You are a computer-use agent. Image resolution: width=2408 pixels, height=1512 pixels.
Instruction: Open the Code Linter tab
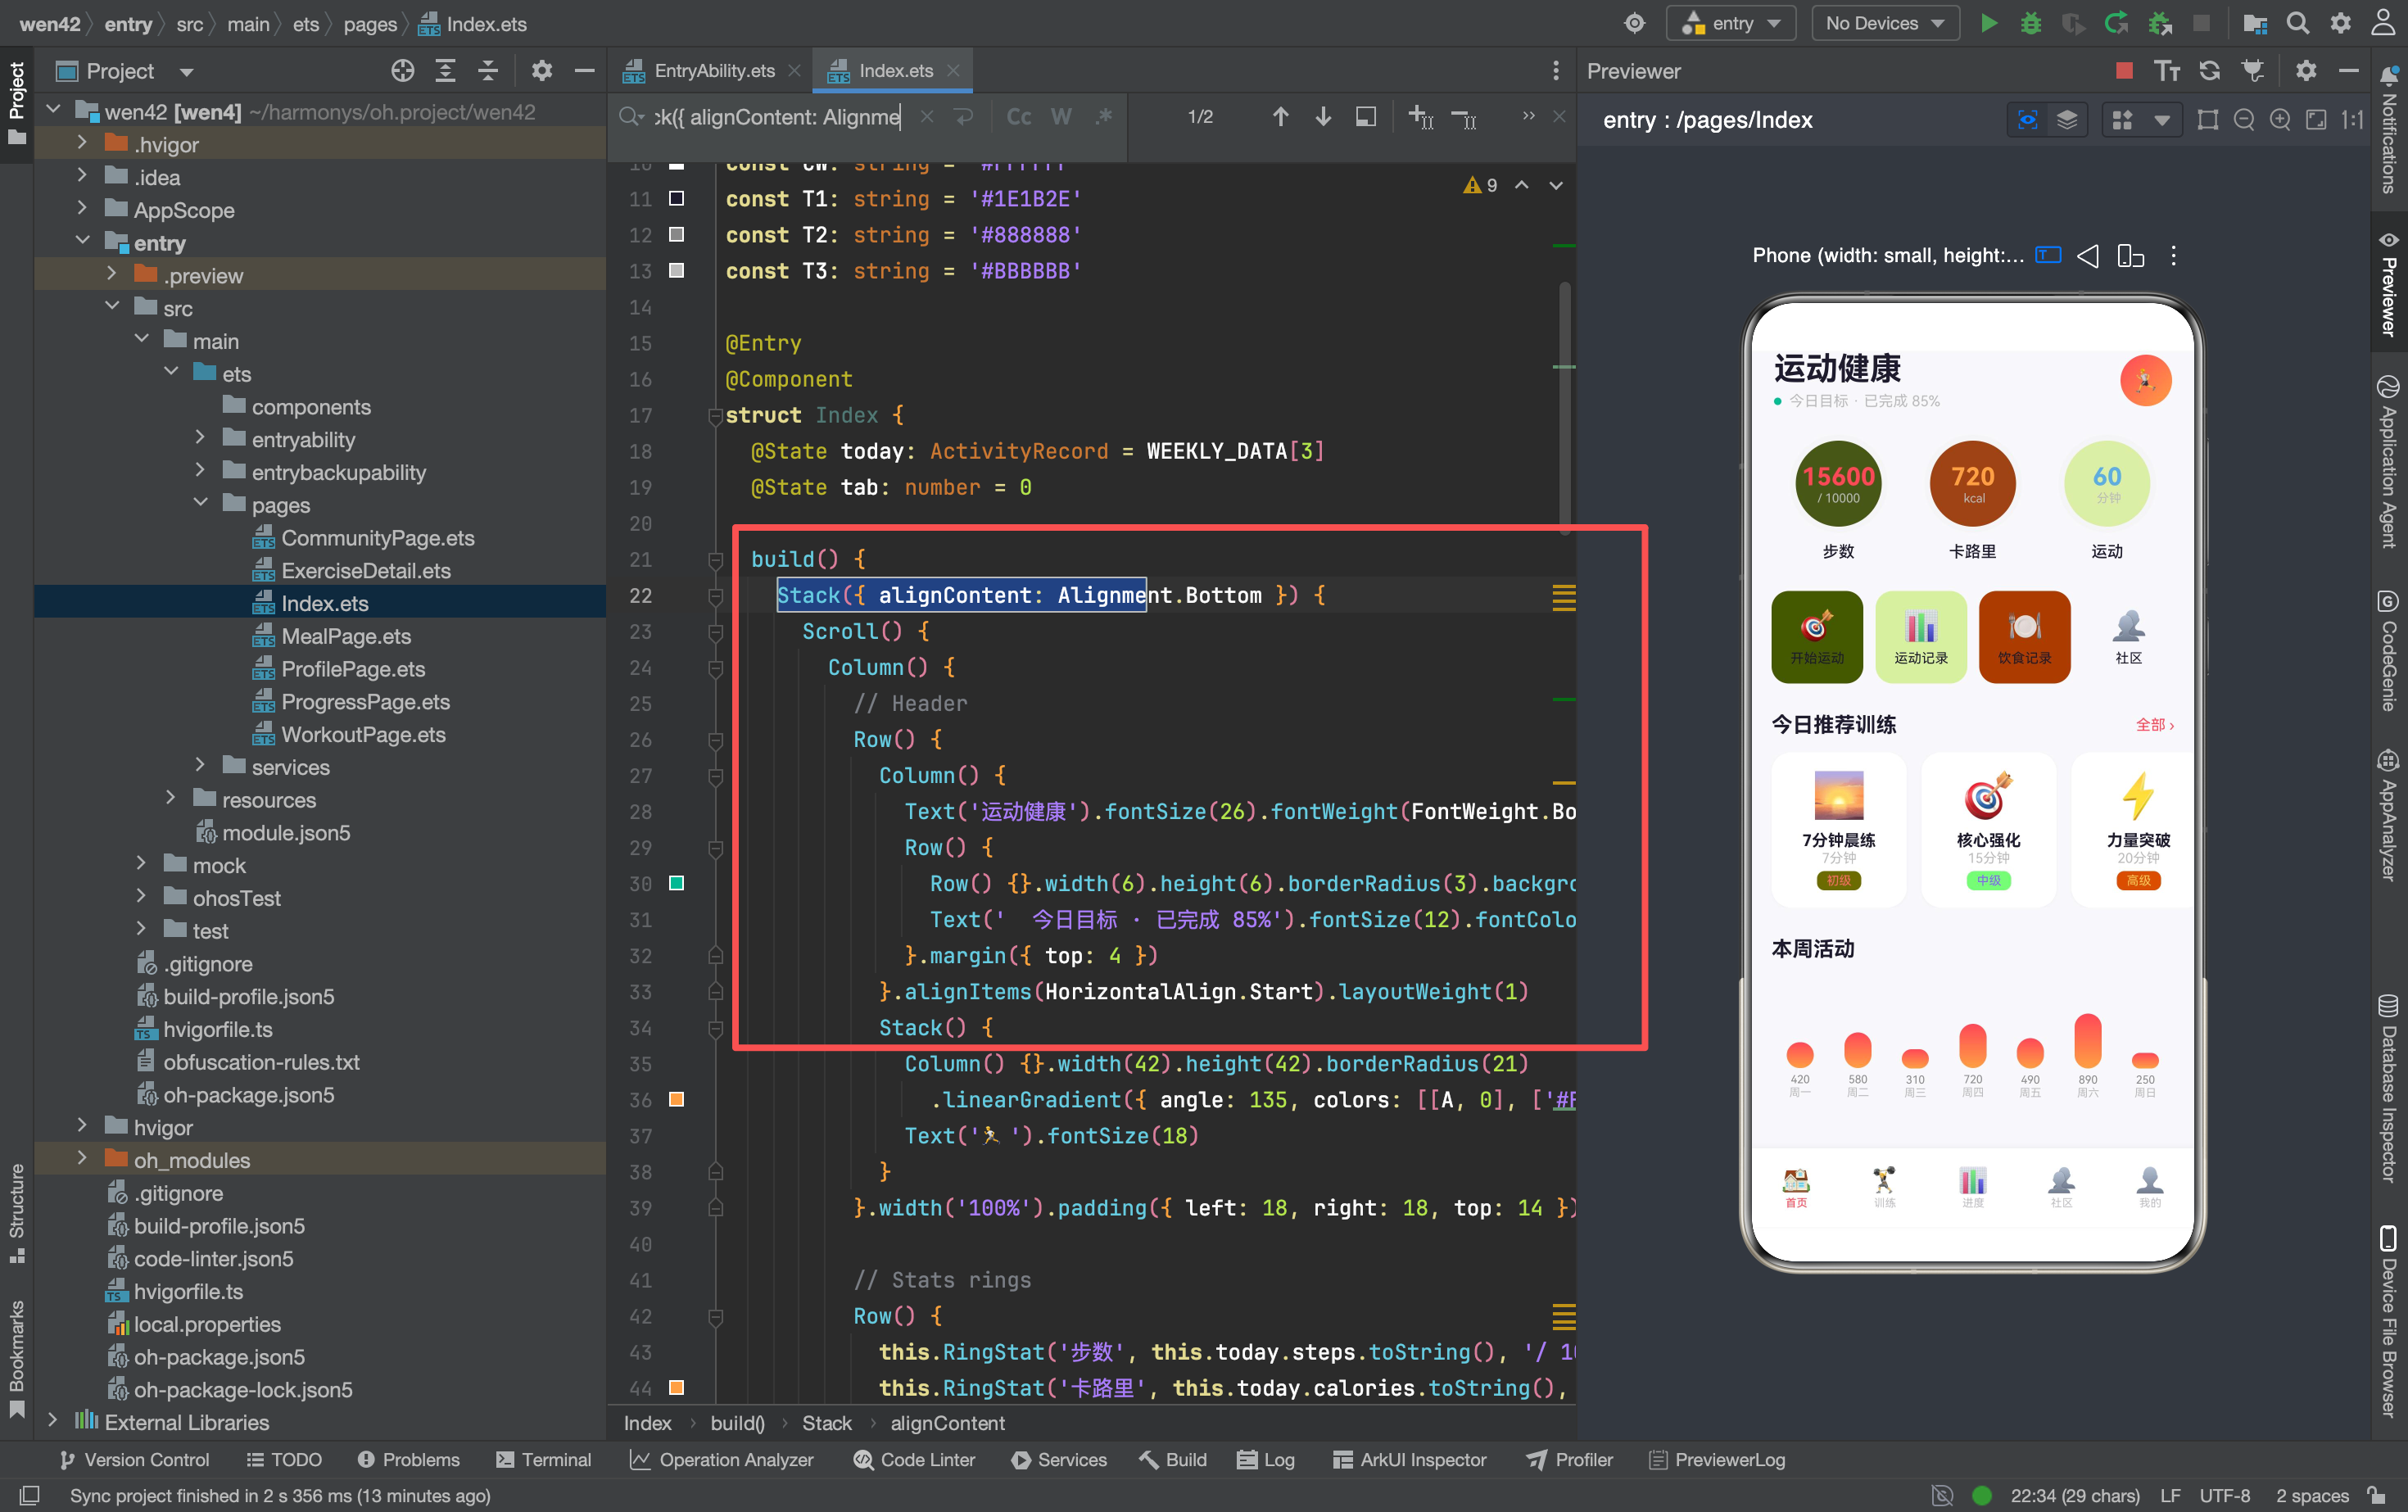[x=914, y=1460]
